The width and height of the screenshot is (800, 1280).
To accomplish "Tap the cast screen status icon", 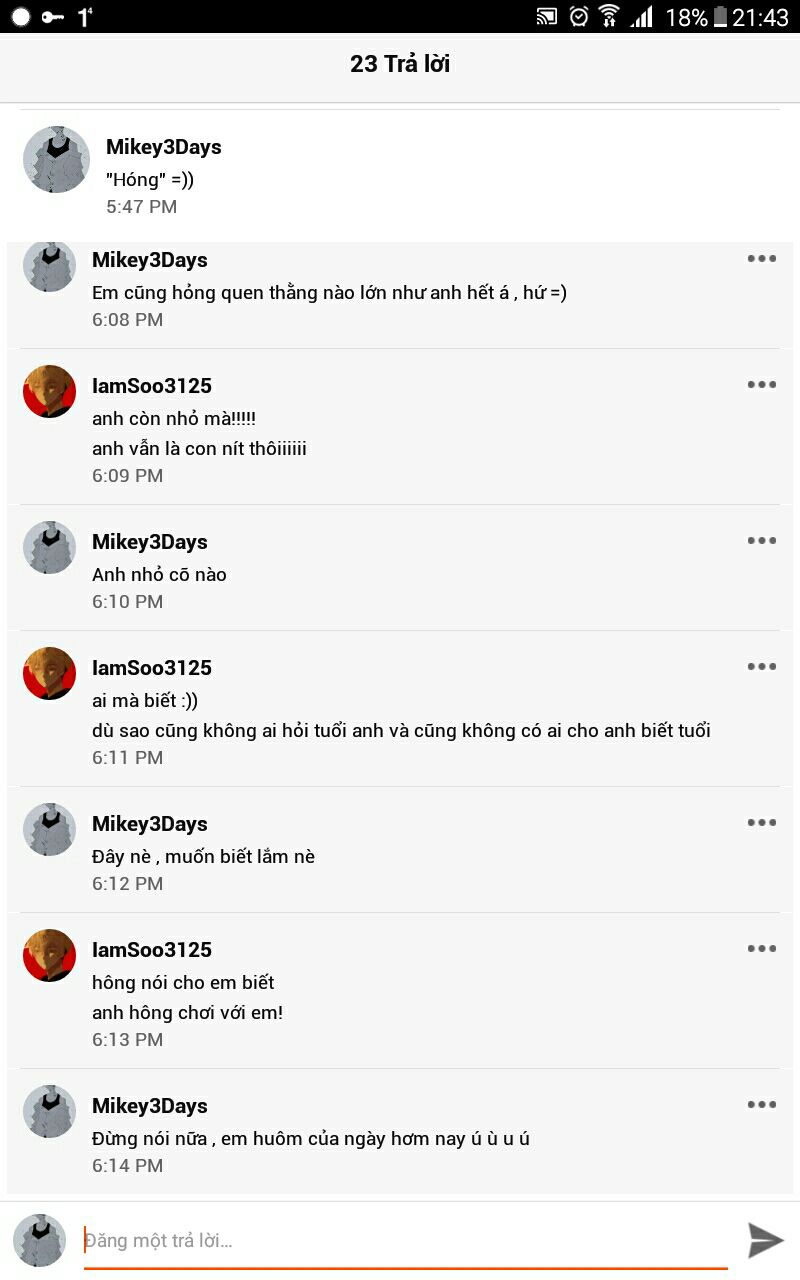I will point(547,16).
